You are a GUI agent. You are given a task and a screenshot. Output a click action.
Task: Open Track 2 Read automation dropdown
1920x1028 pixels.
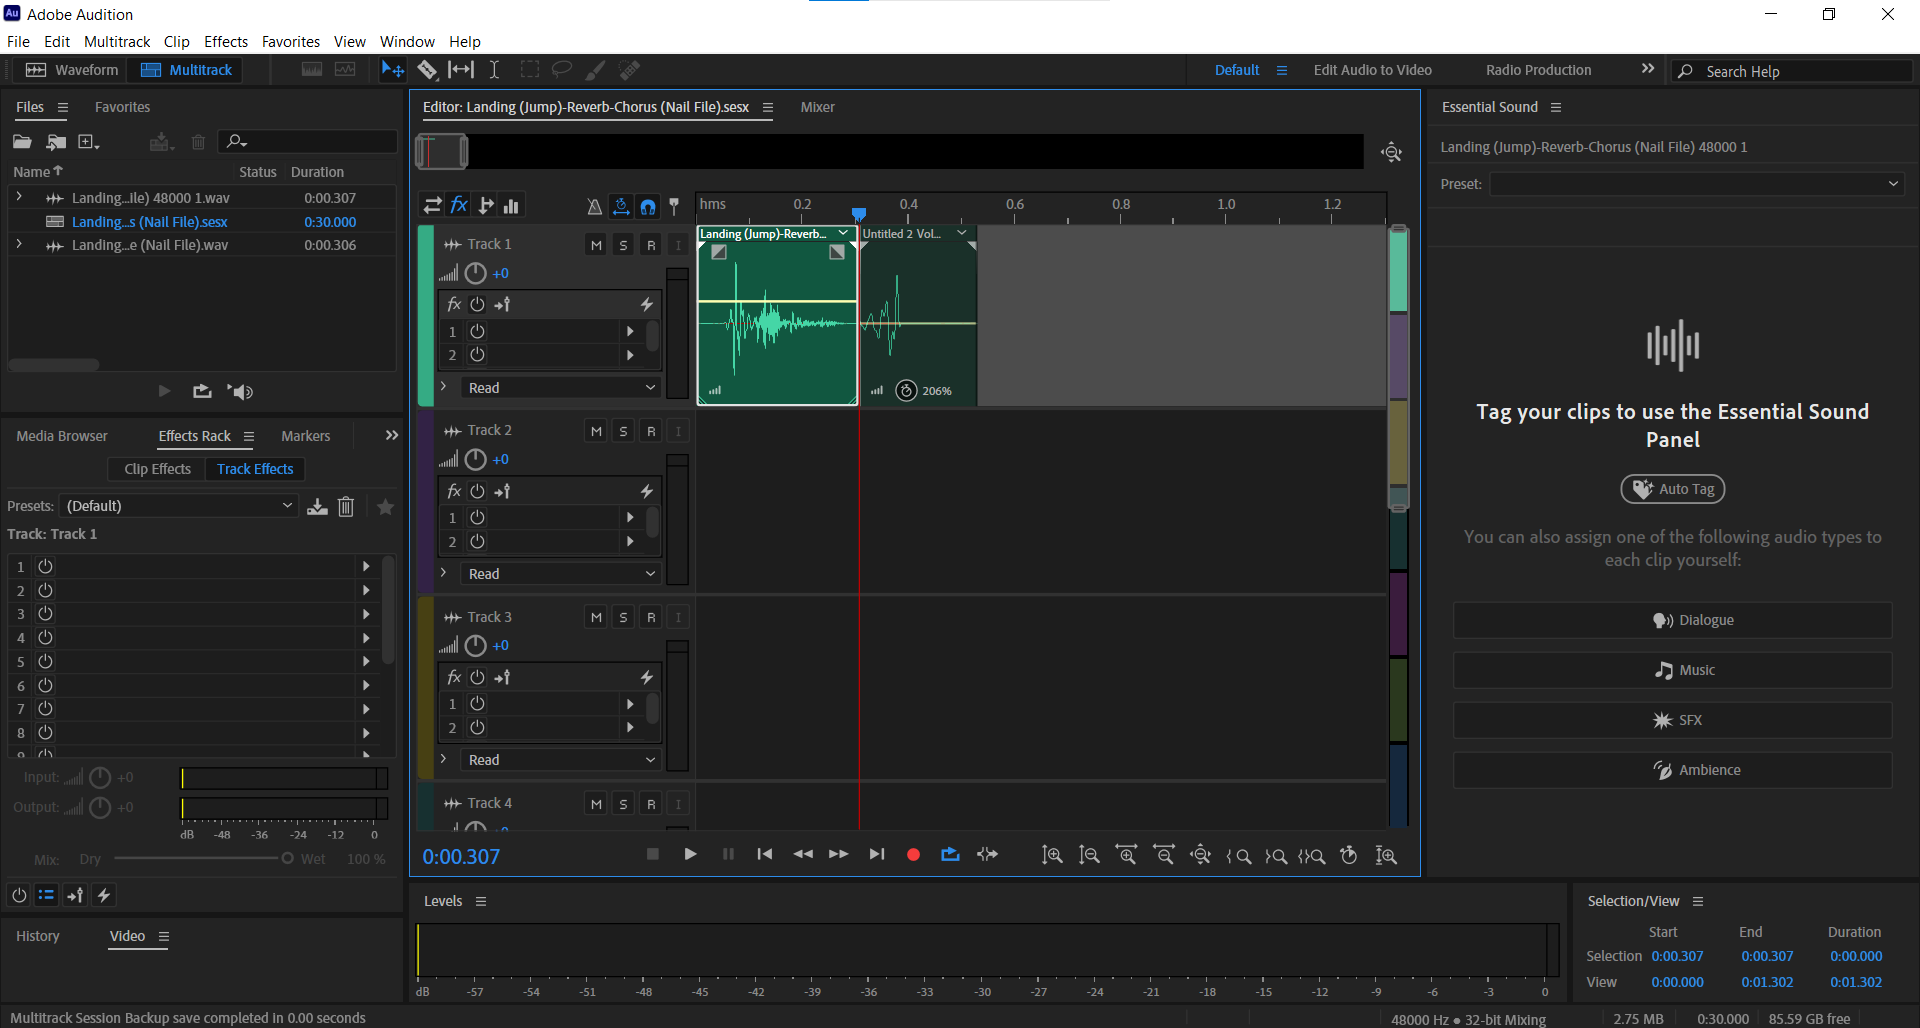561,573
